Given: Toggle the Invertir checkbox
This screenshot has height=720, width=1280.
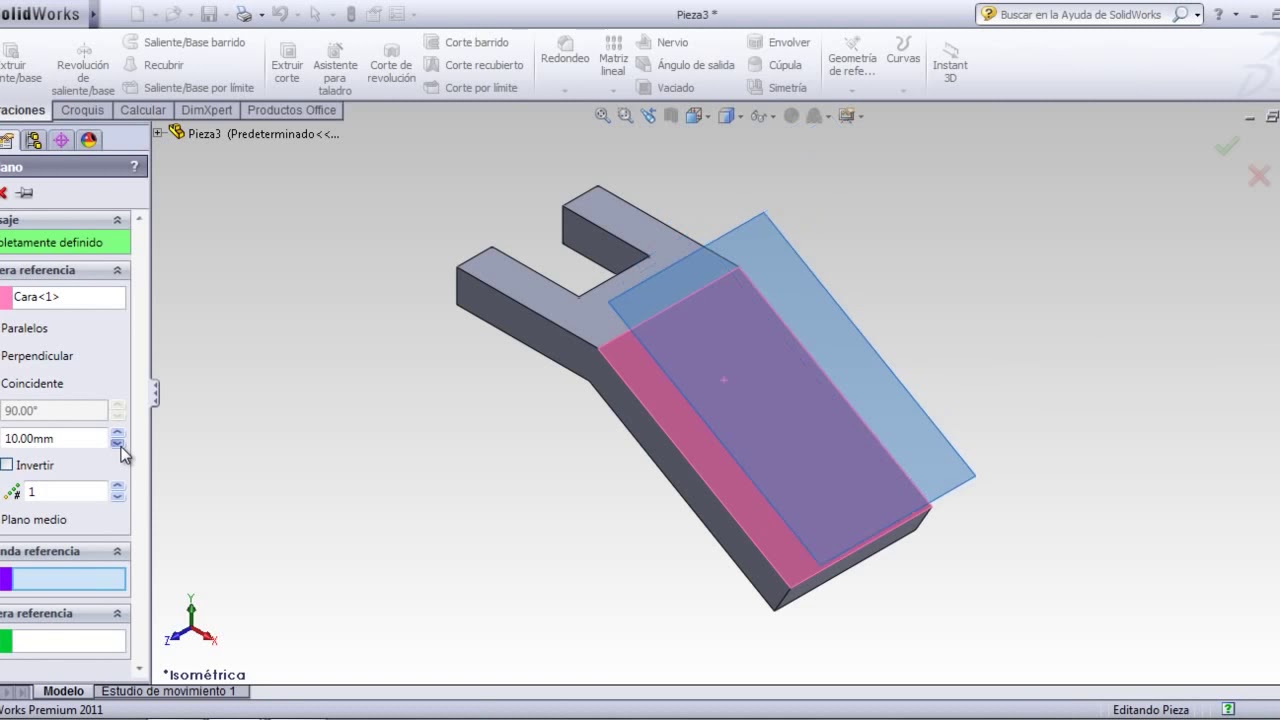Looking at the screenshot, I should pyautogui.click(x=7, y=465).
